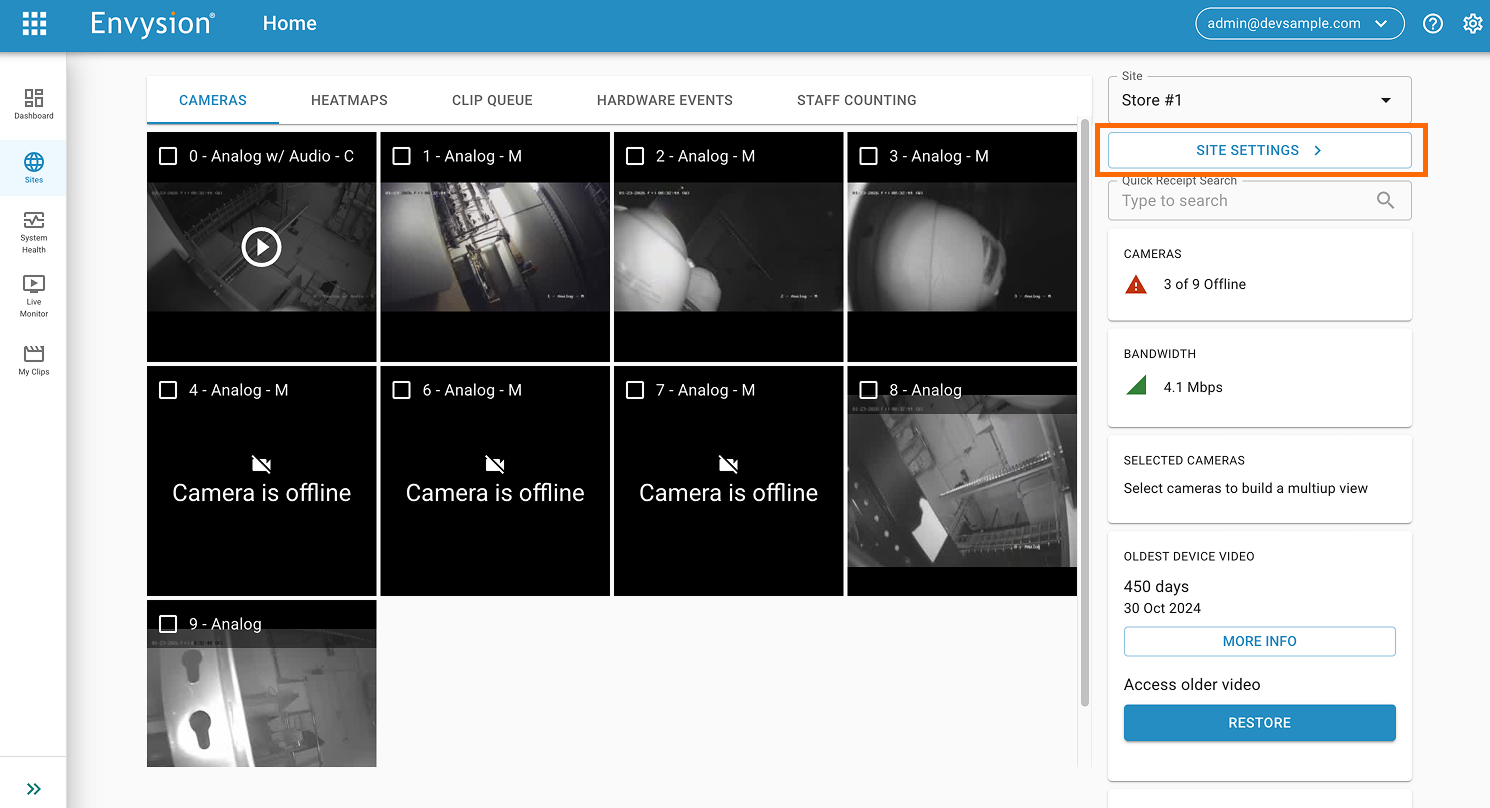1490x808 pixels.
Task: Check the box for camera 0 - Analog w/ Audio
Action: coord(168,156)
